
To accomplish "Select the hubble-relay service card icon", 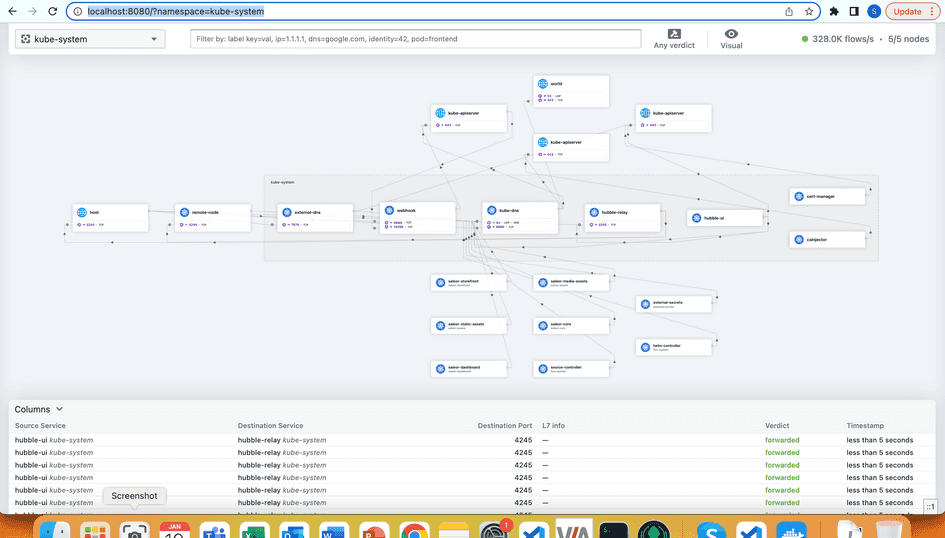I will (593, 212).
